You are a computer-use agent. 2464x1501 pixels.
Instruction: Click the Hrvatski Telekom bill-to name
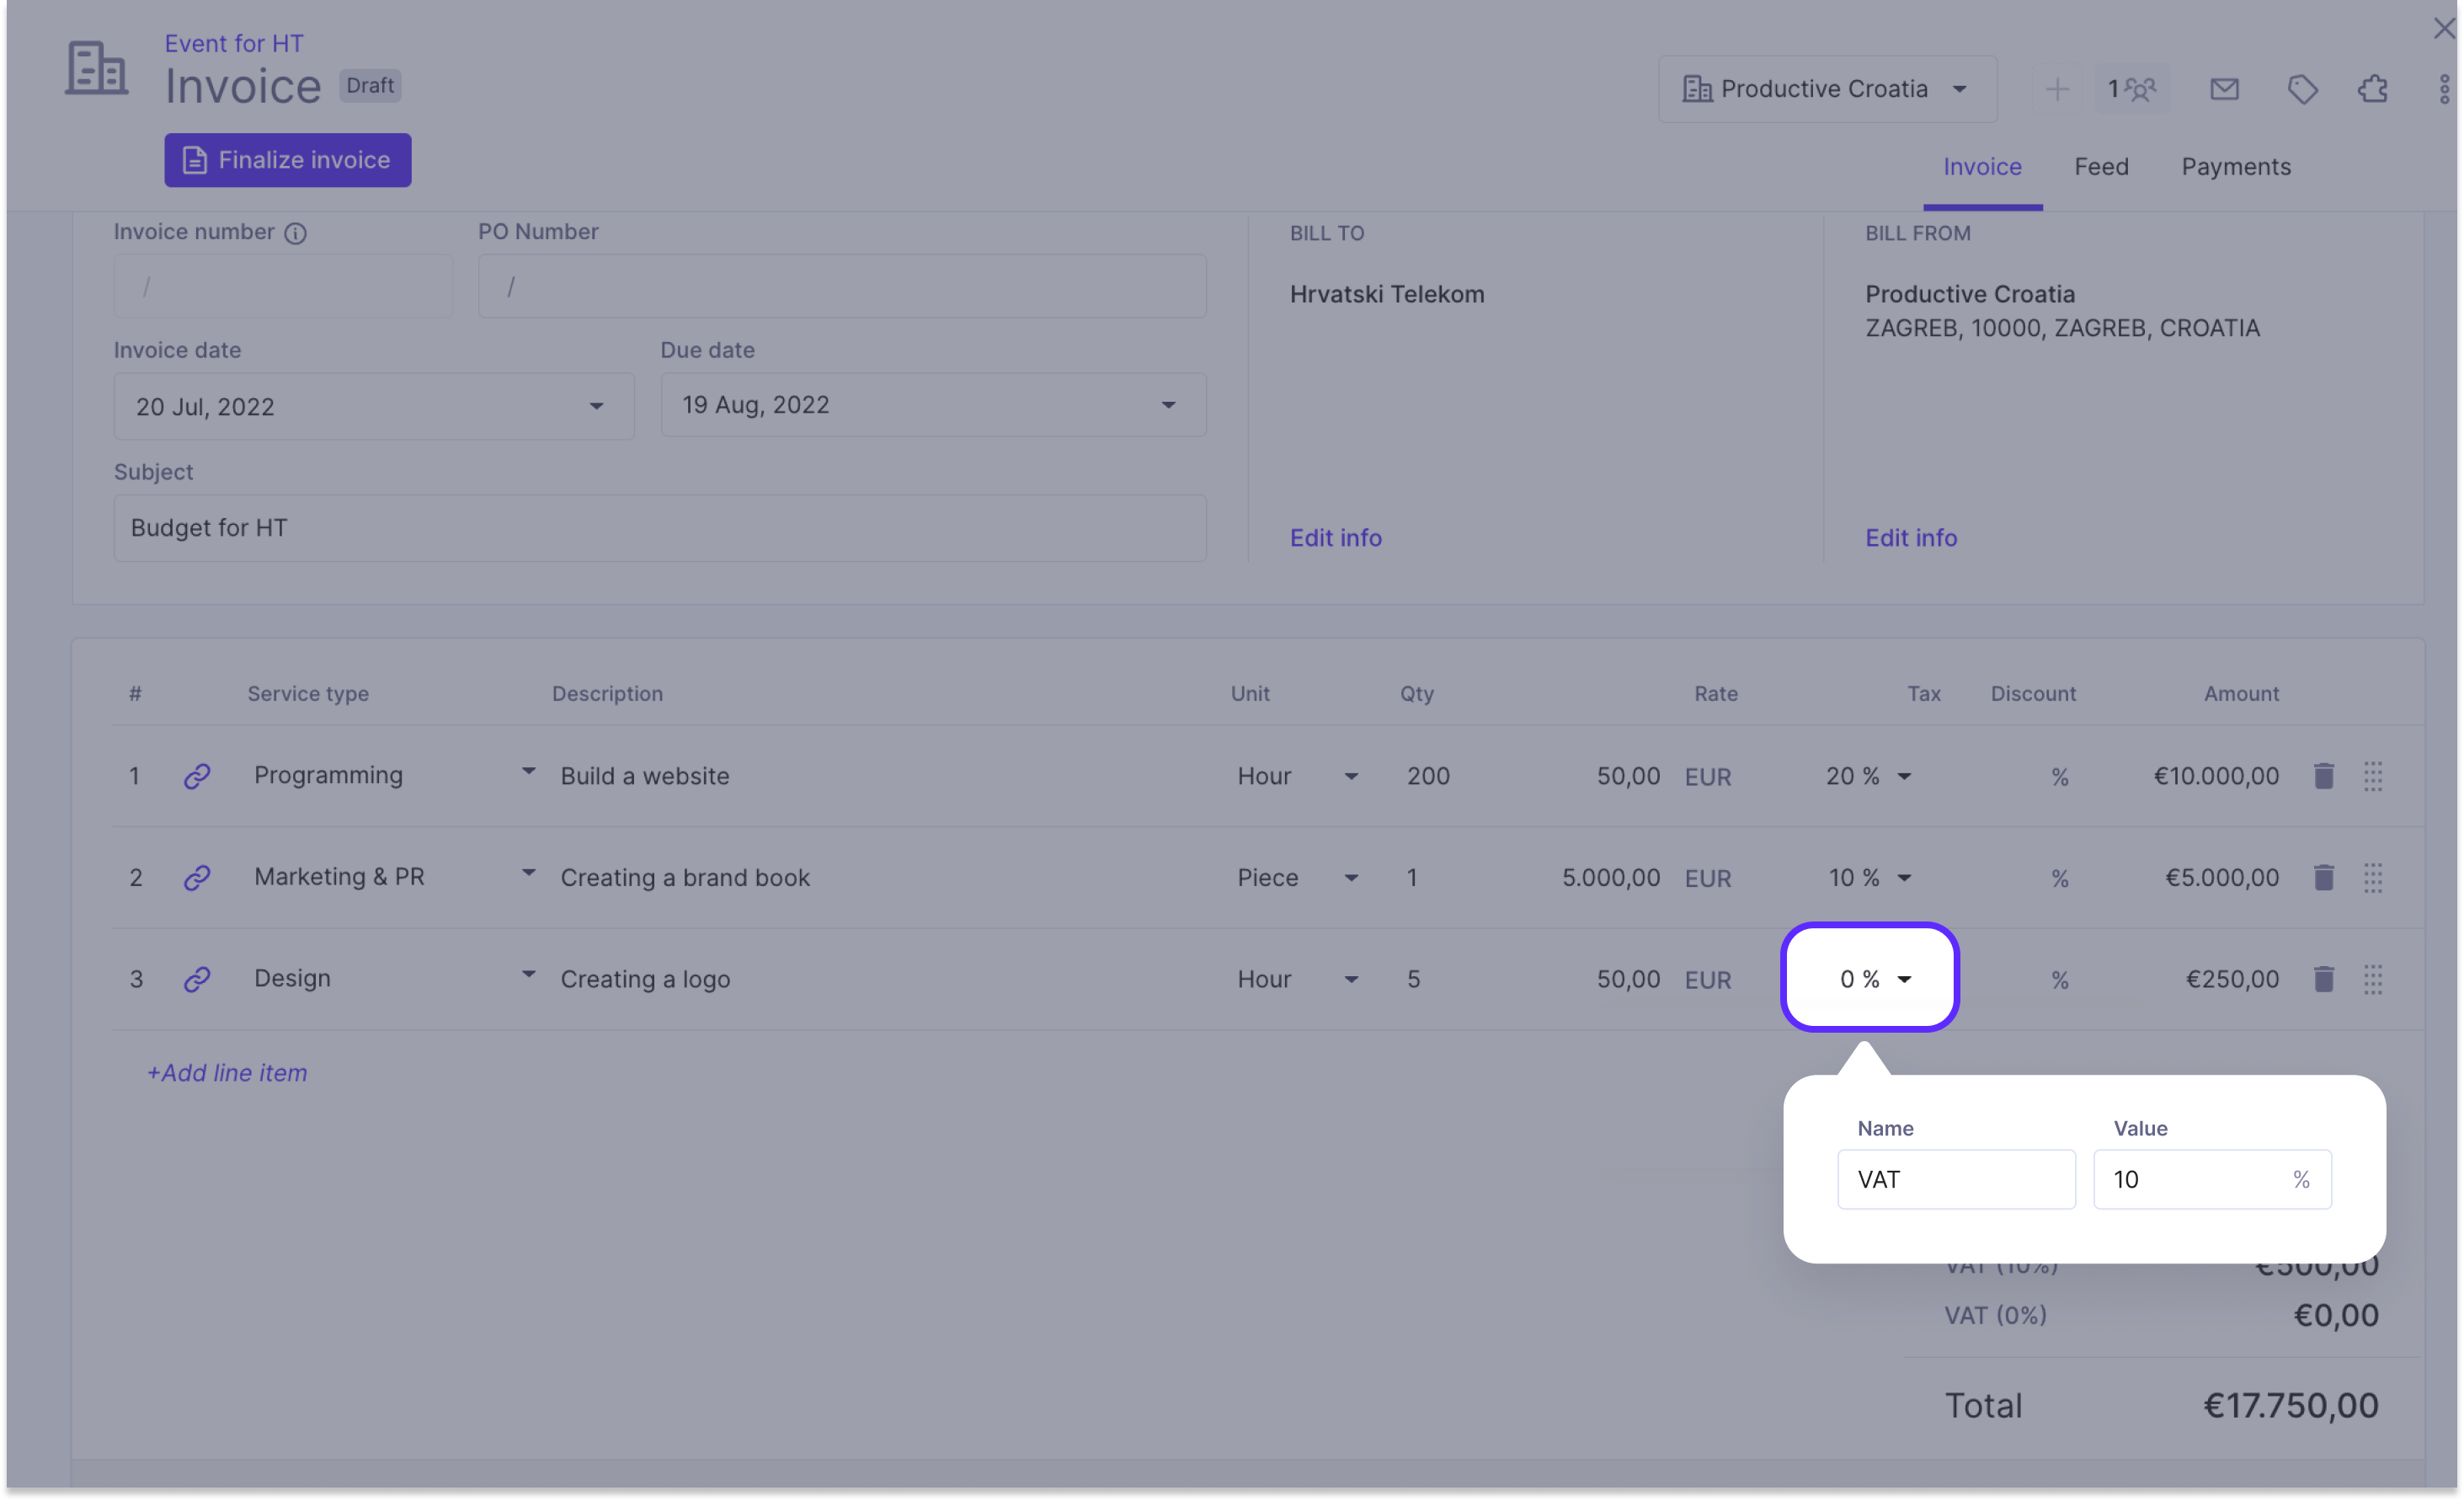[1386, 294]
